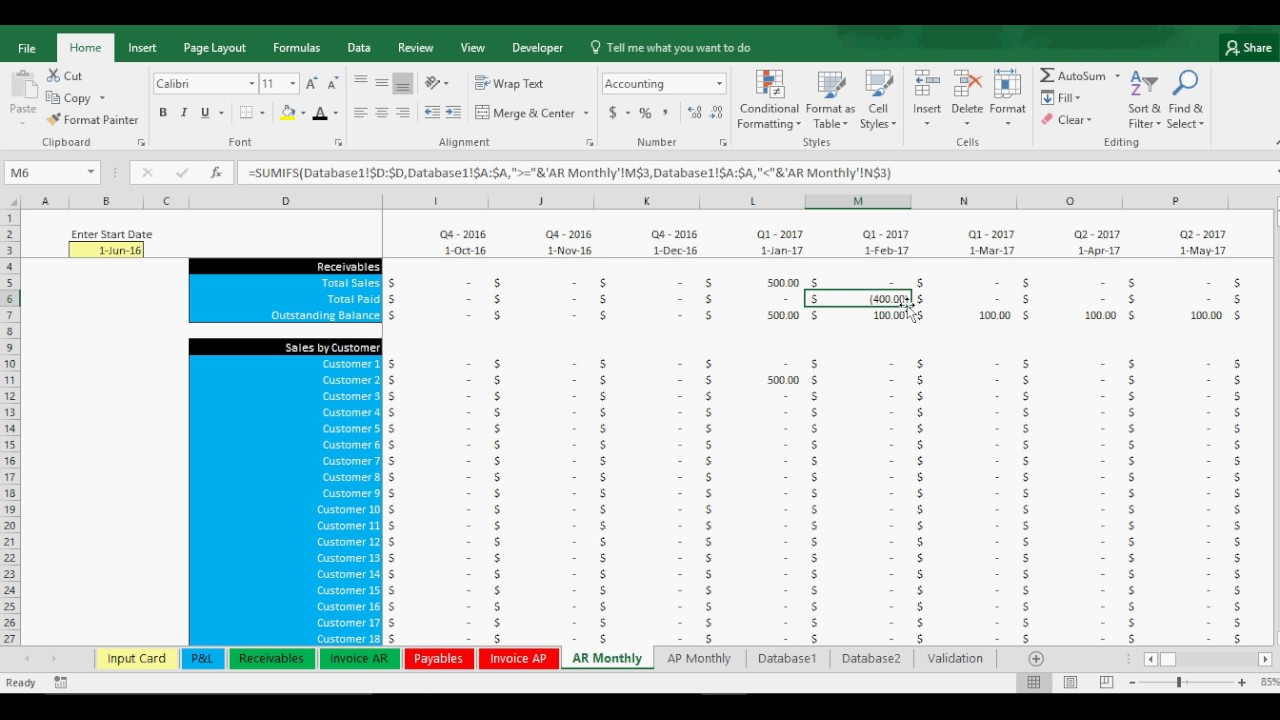Toggle Wrap Text on

(509, 84)
